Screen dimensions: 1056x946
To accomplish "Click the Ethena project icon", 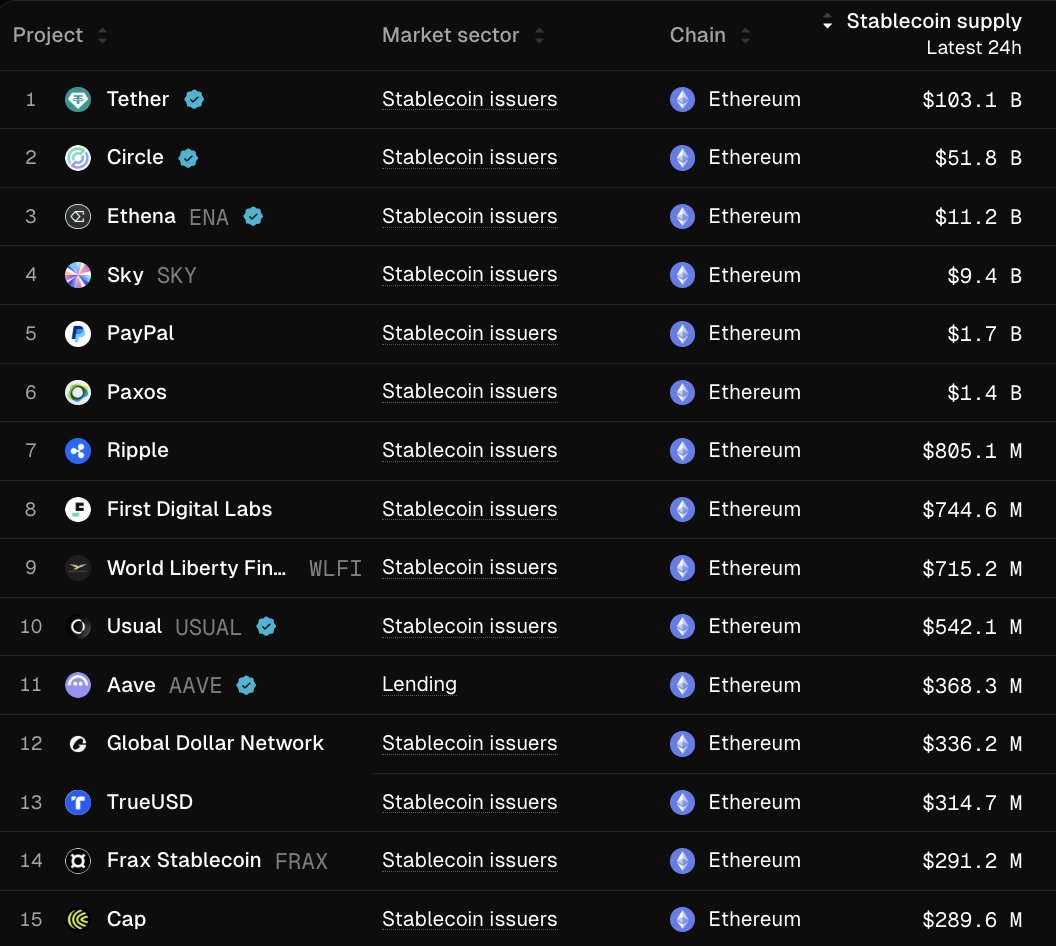I will pyautogui.click(x=78, y=216).
